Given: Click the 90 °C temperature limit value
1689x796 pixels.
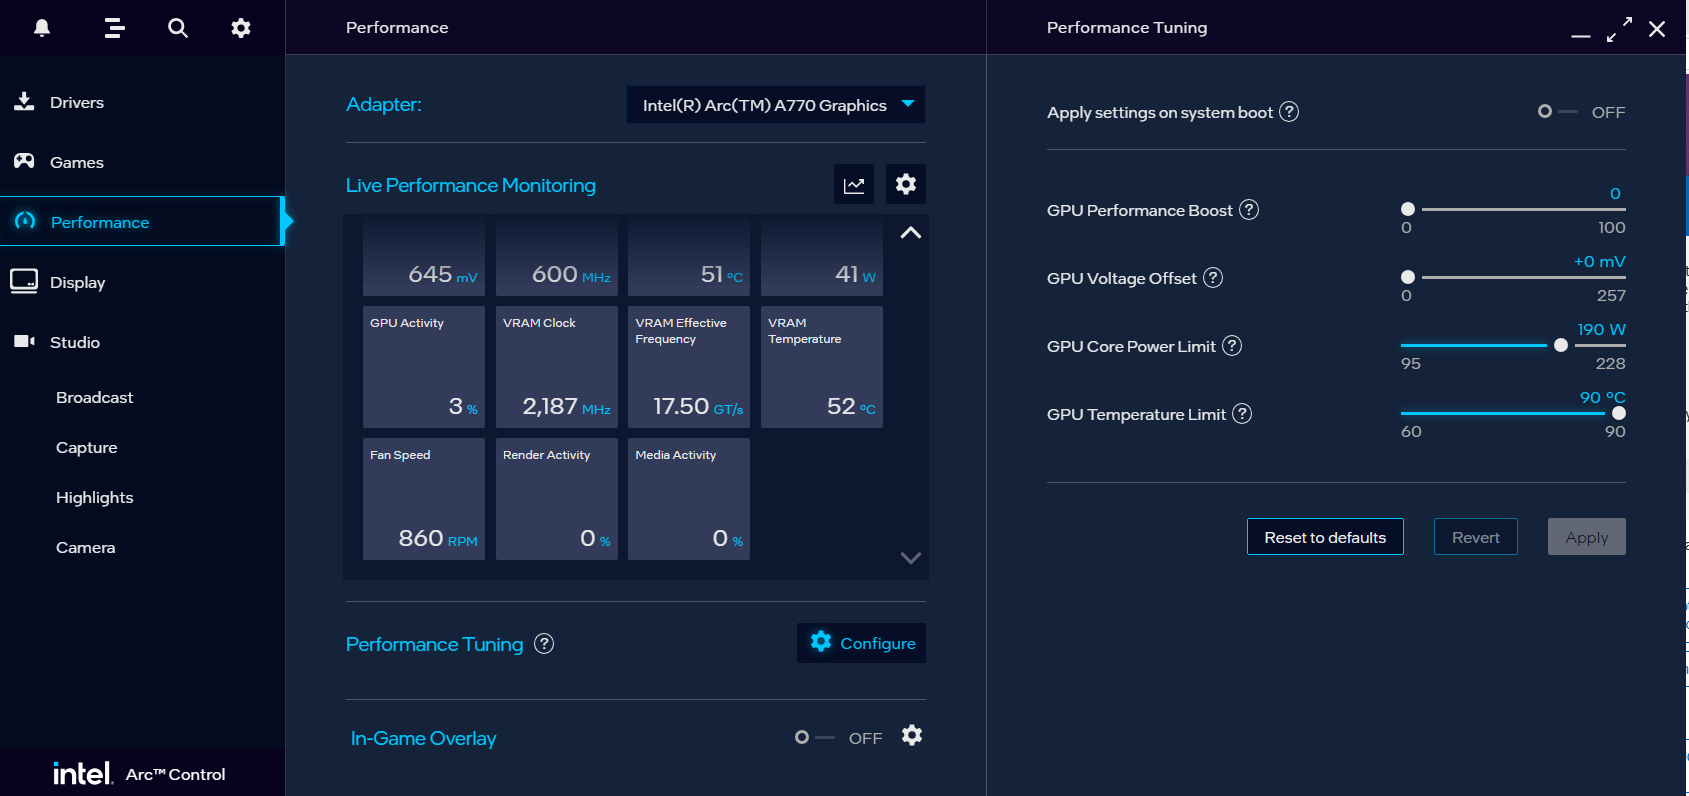Looking at the screenshot, I should click(1602, 397).
